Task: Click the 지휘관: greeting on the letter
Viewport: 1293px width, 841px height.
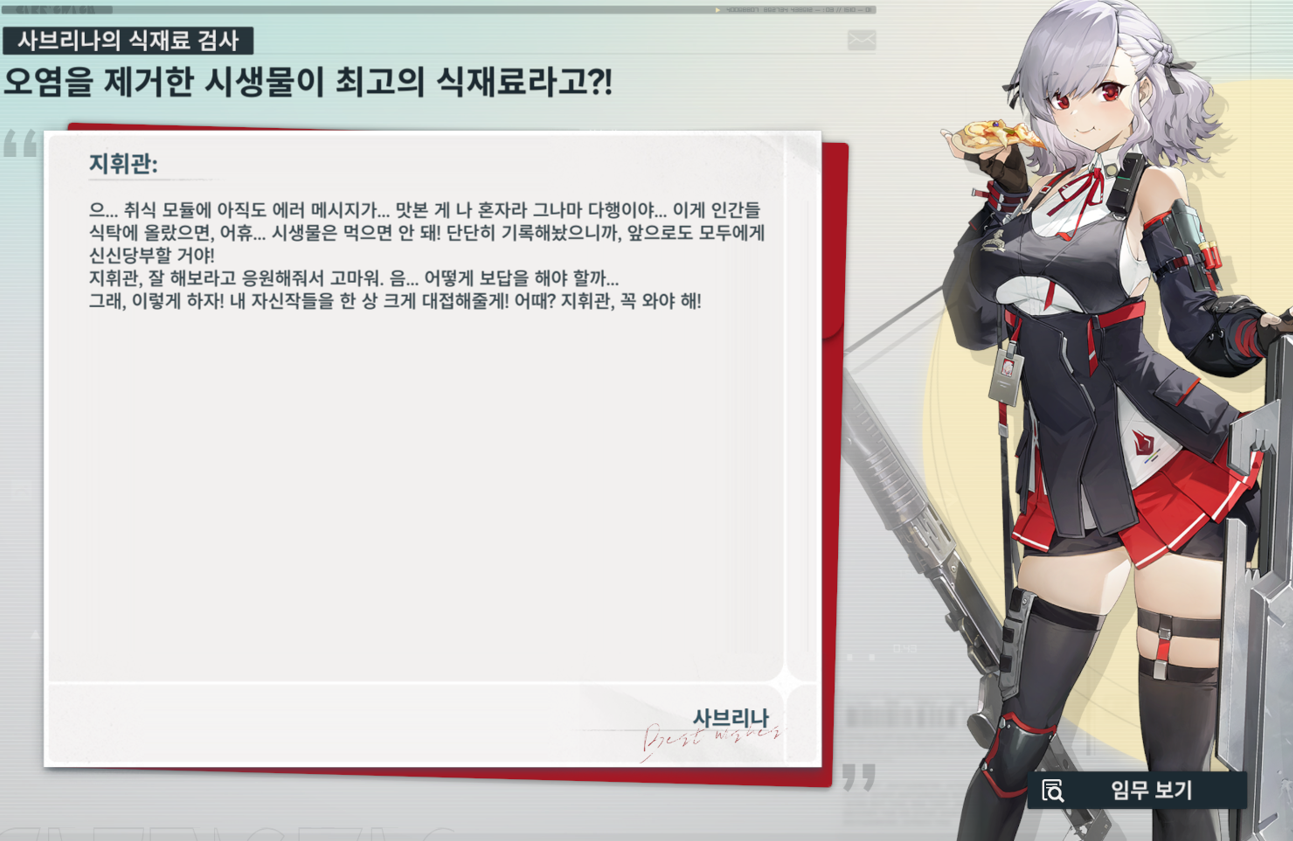Action: point(124,164)
